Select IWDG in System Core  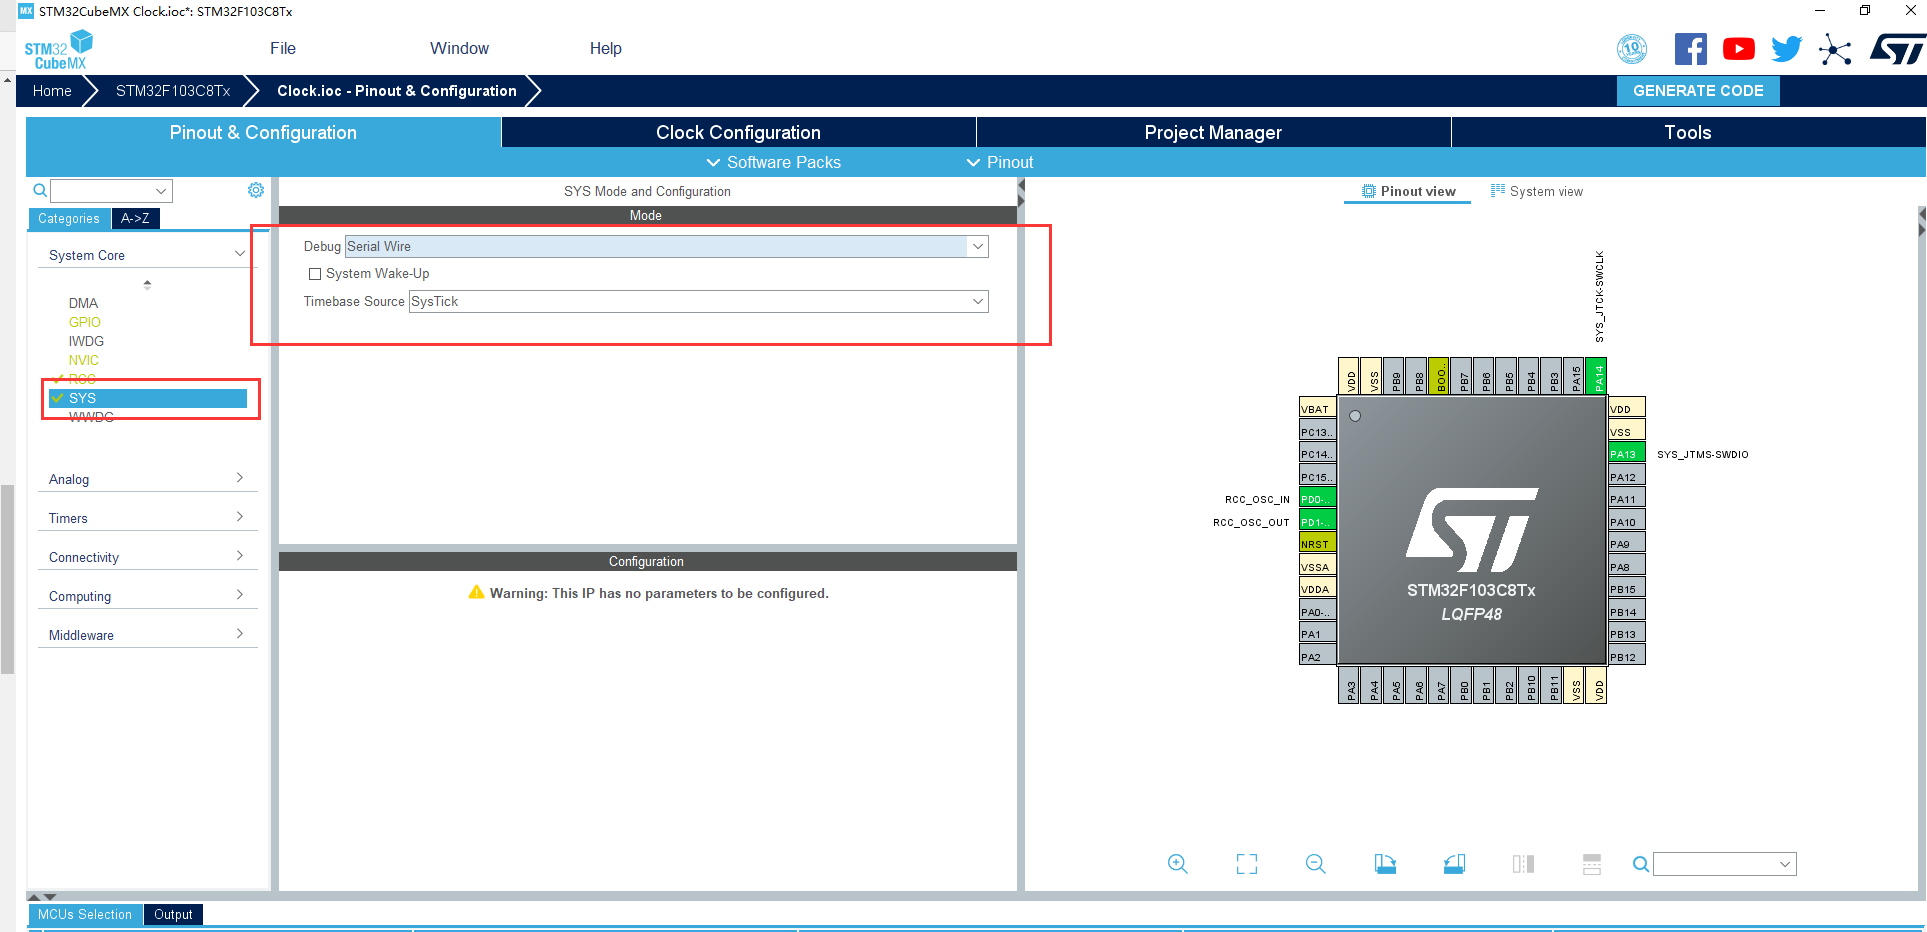pos(86,341)
